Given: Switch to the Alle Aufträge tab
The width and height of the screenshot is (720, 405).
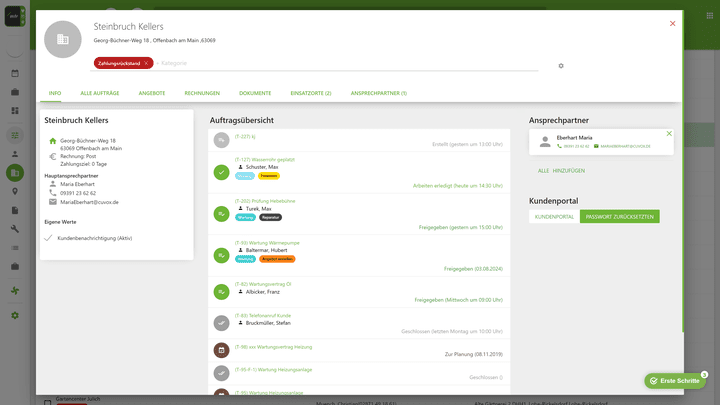Looking at the screenshot, I should click(100, 93).
